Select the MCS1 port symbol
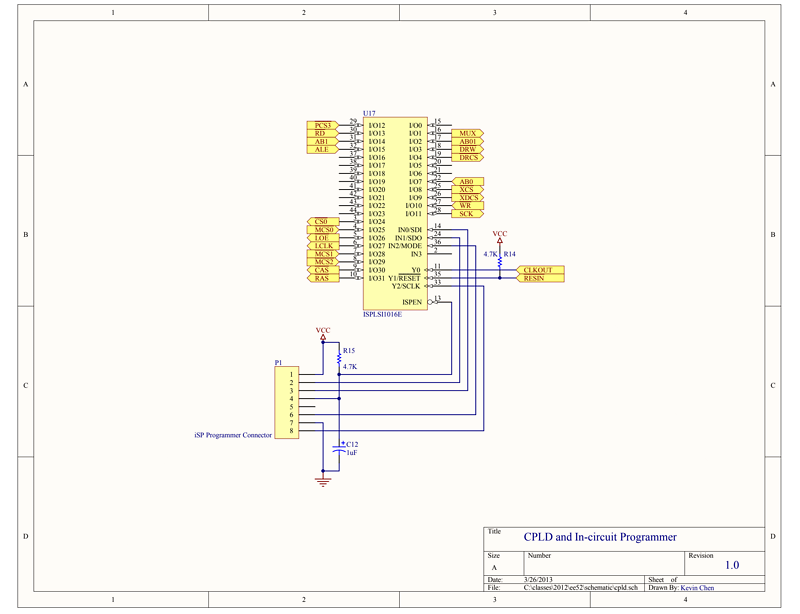800x614 pixels. (x=322, y=254)
